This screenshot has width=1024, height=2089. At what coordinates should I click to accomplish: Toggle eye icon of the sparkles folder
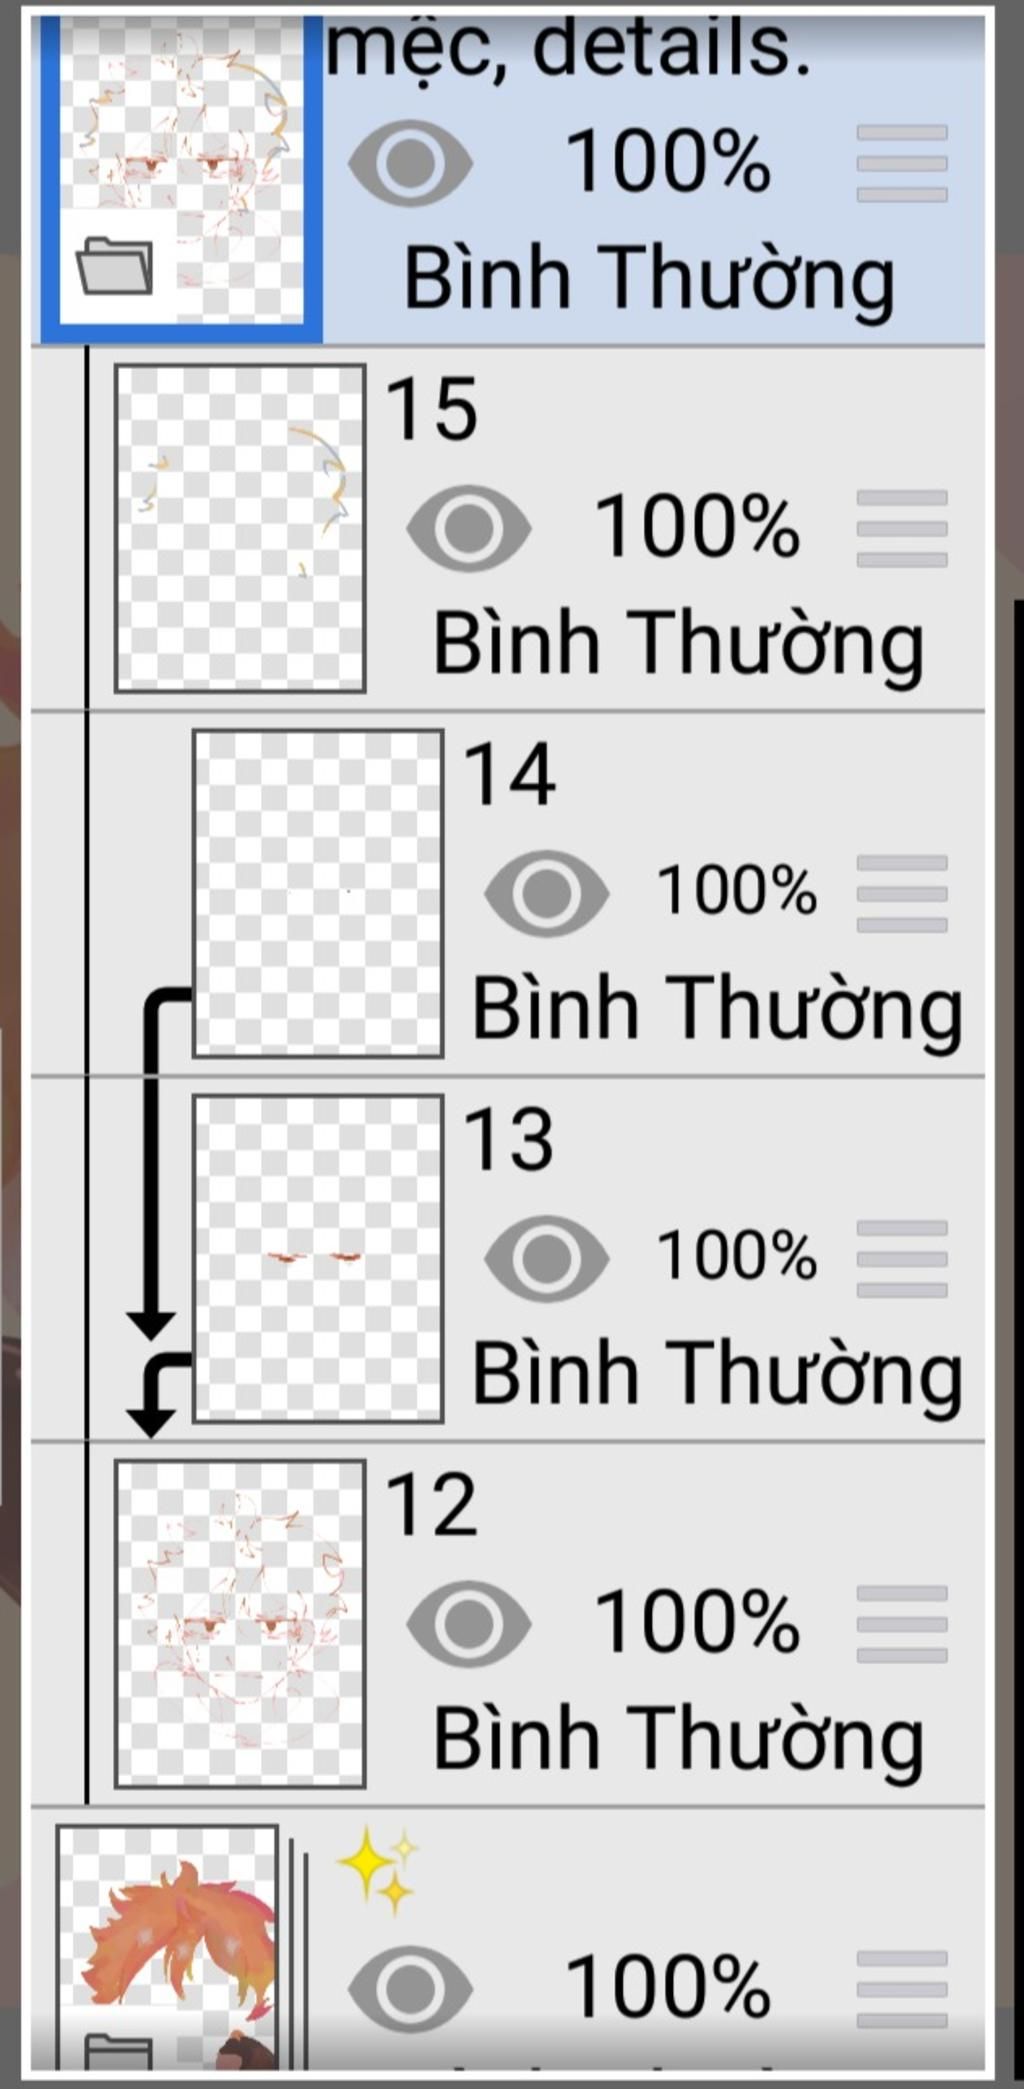pos(410,1988)
